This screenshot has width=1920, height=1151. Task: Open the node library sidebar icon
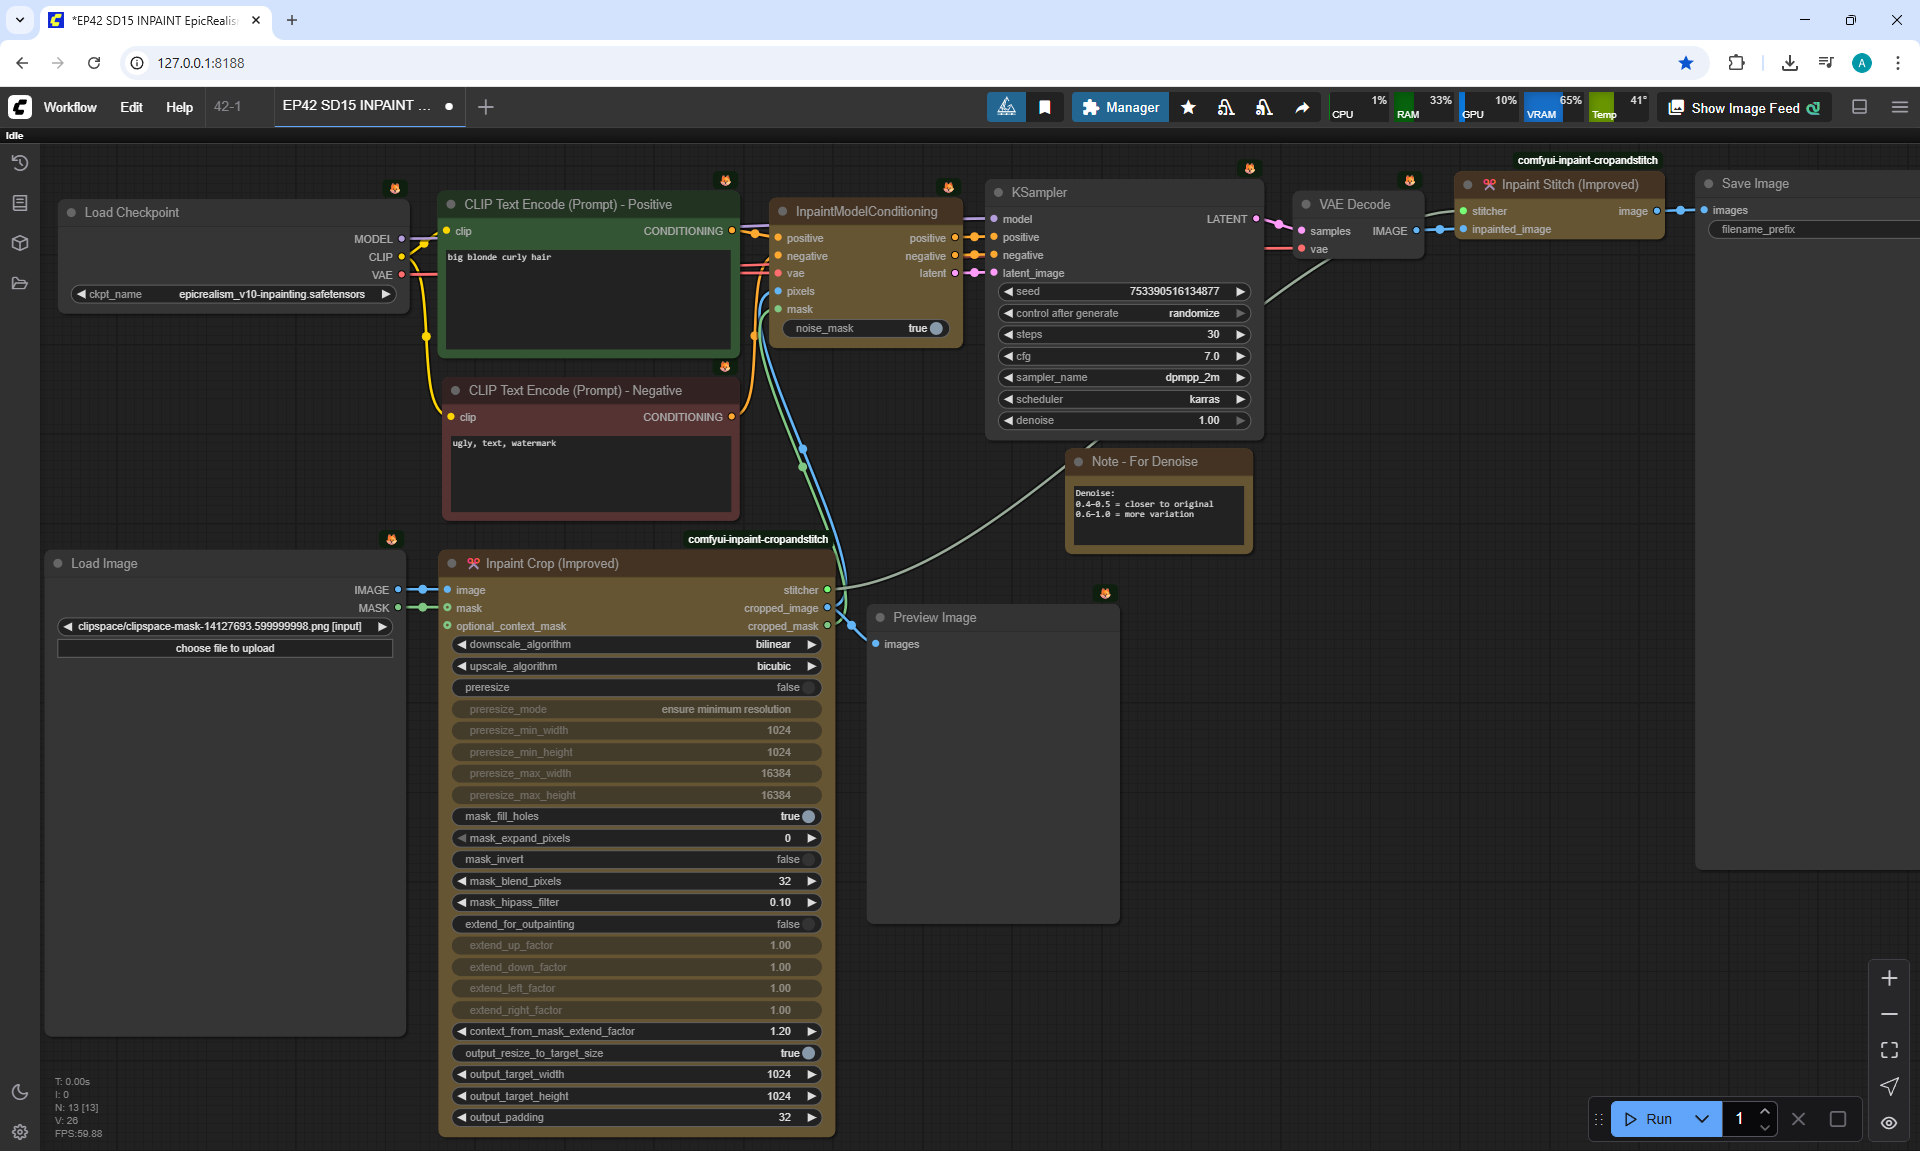pyautogui.click(x=20, y=203)
